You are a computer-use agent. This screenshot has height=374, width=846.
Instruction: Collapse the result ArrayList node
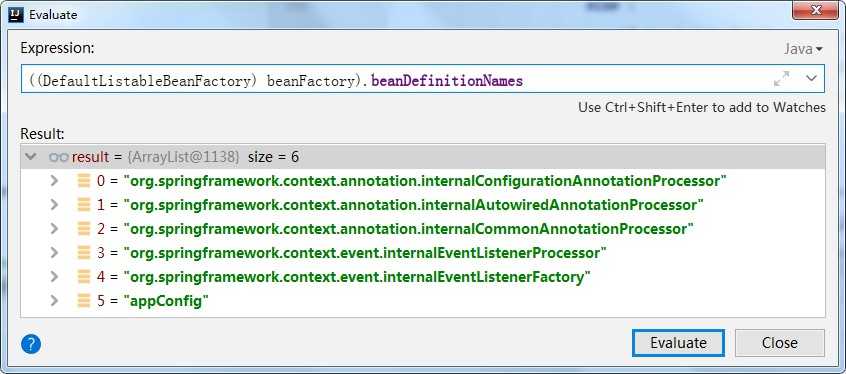tap(31, 157)
